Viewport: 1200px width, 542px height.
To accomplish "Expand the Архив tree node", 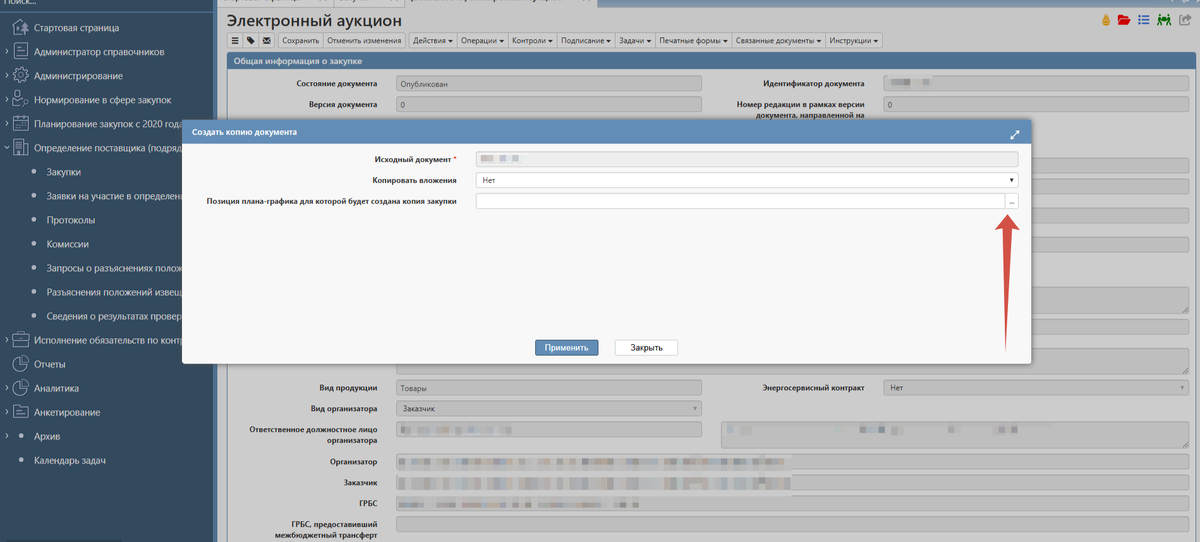I will point(7,436).
